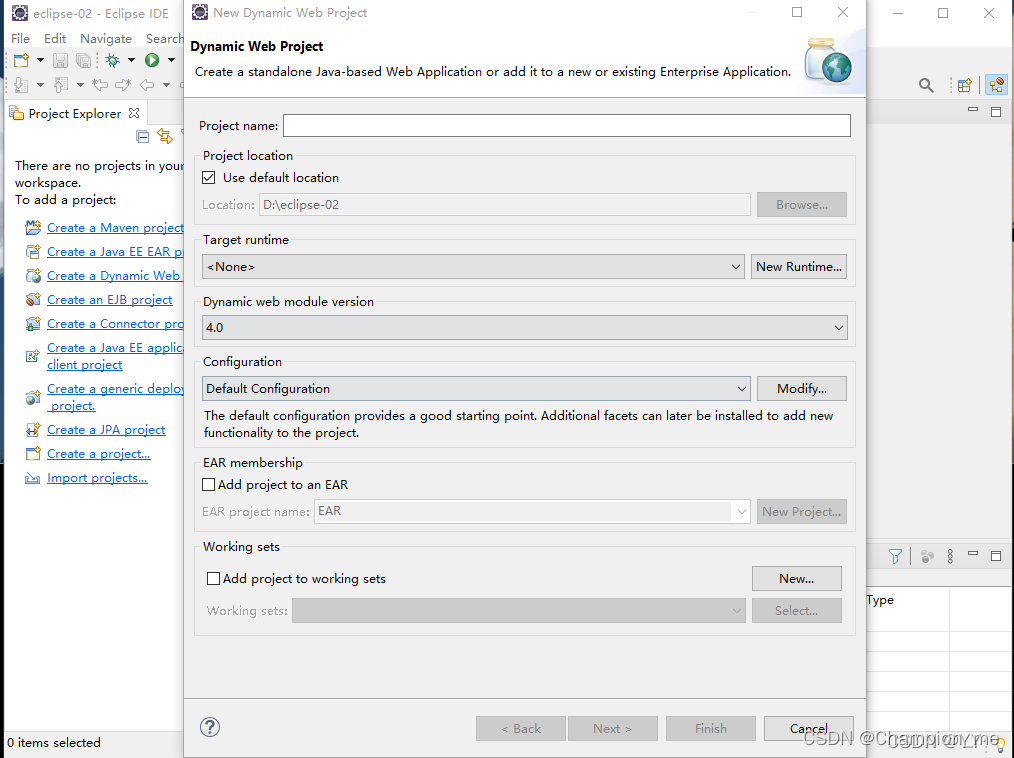Click the Save All icon in Eclipse toolbar

tap(83, 60)
